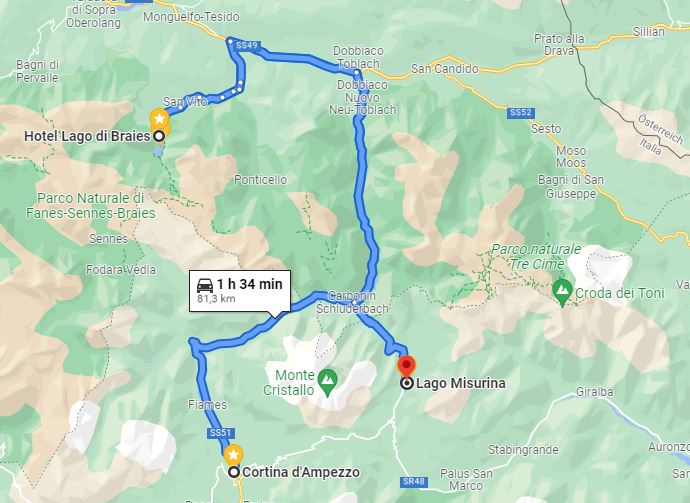Click the Carbonin Schluderbach junction label
The height and width of the screenshot is (503, 690).
point(352,302)
